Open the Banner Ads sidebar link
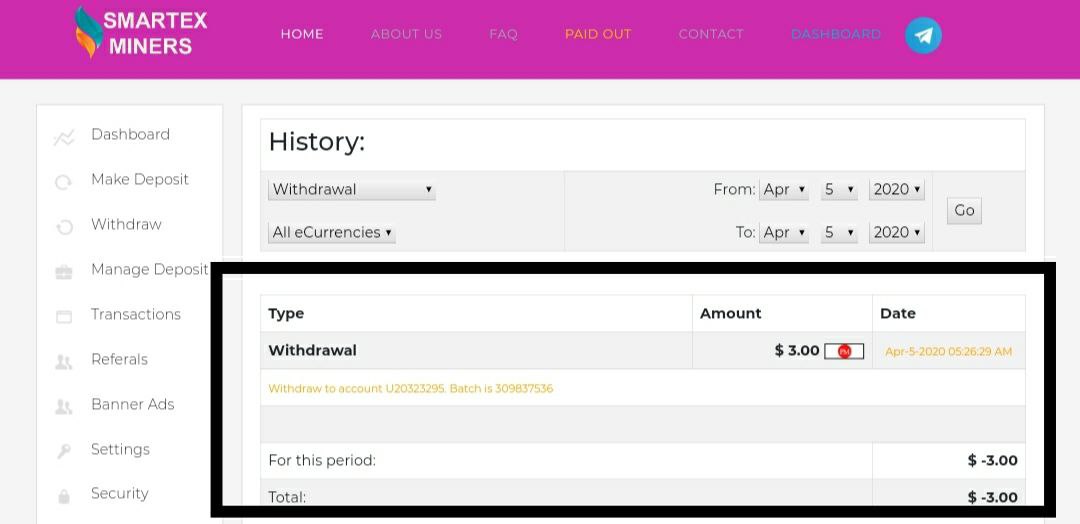The image size is (1080, 524). point(132,404)
